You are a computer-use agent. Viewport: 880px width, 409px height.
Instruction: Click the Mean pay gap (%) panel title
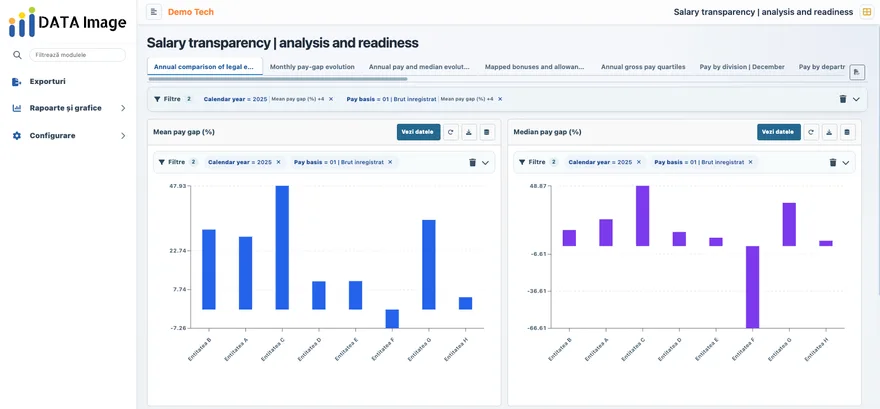(184, 132)
